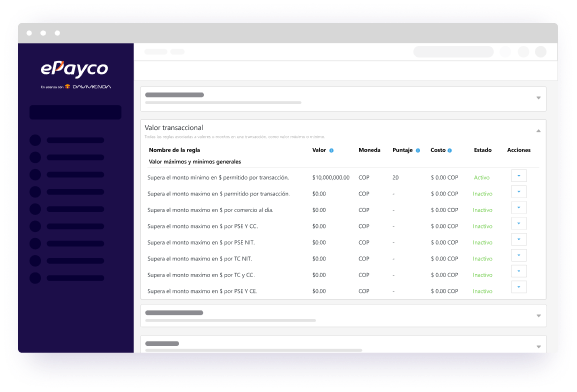The width and height of the screenshot is (577, 392).
Task: Open actions dropdown for TC y CC rule
Action: coord(519,271)
